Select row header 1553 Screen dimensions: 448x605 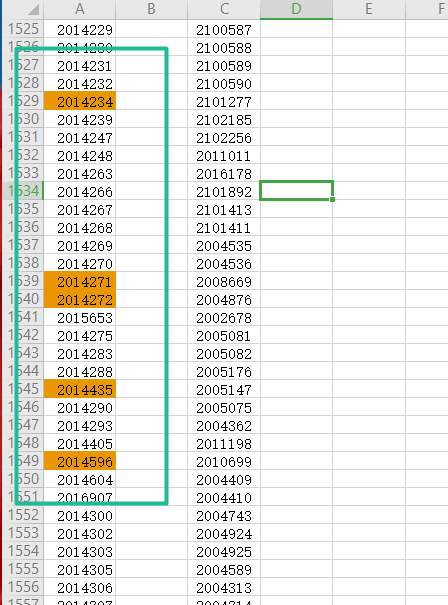coord(23,533)
